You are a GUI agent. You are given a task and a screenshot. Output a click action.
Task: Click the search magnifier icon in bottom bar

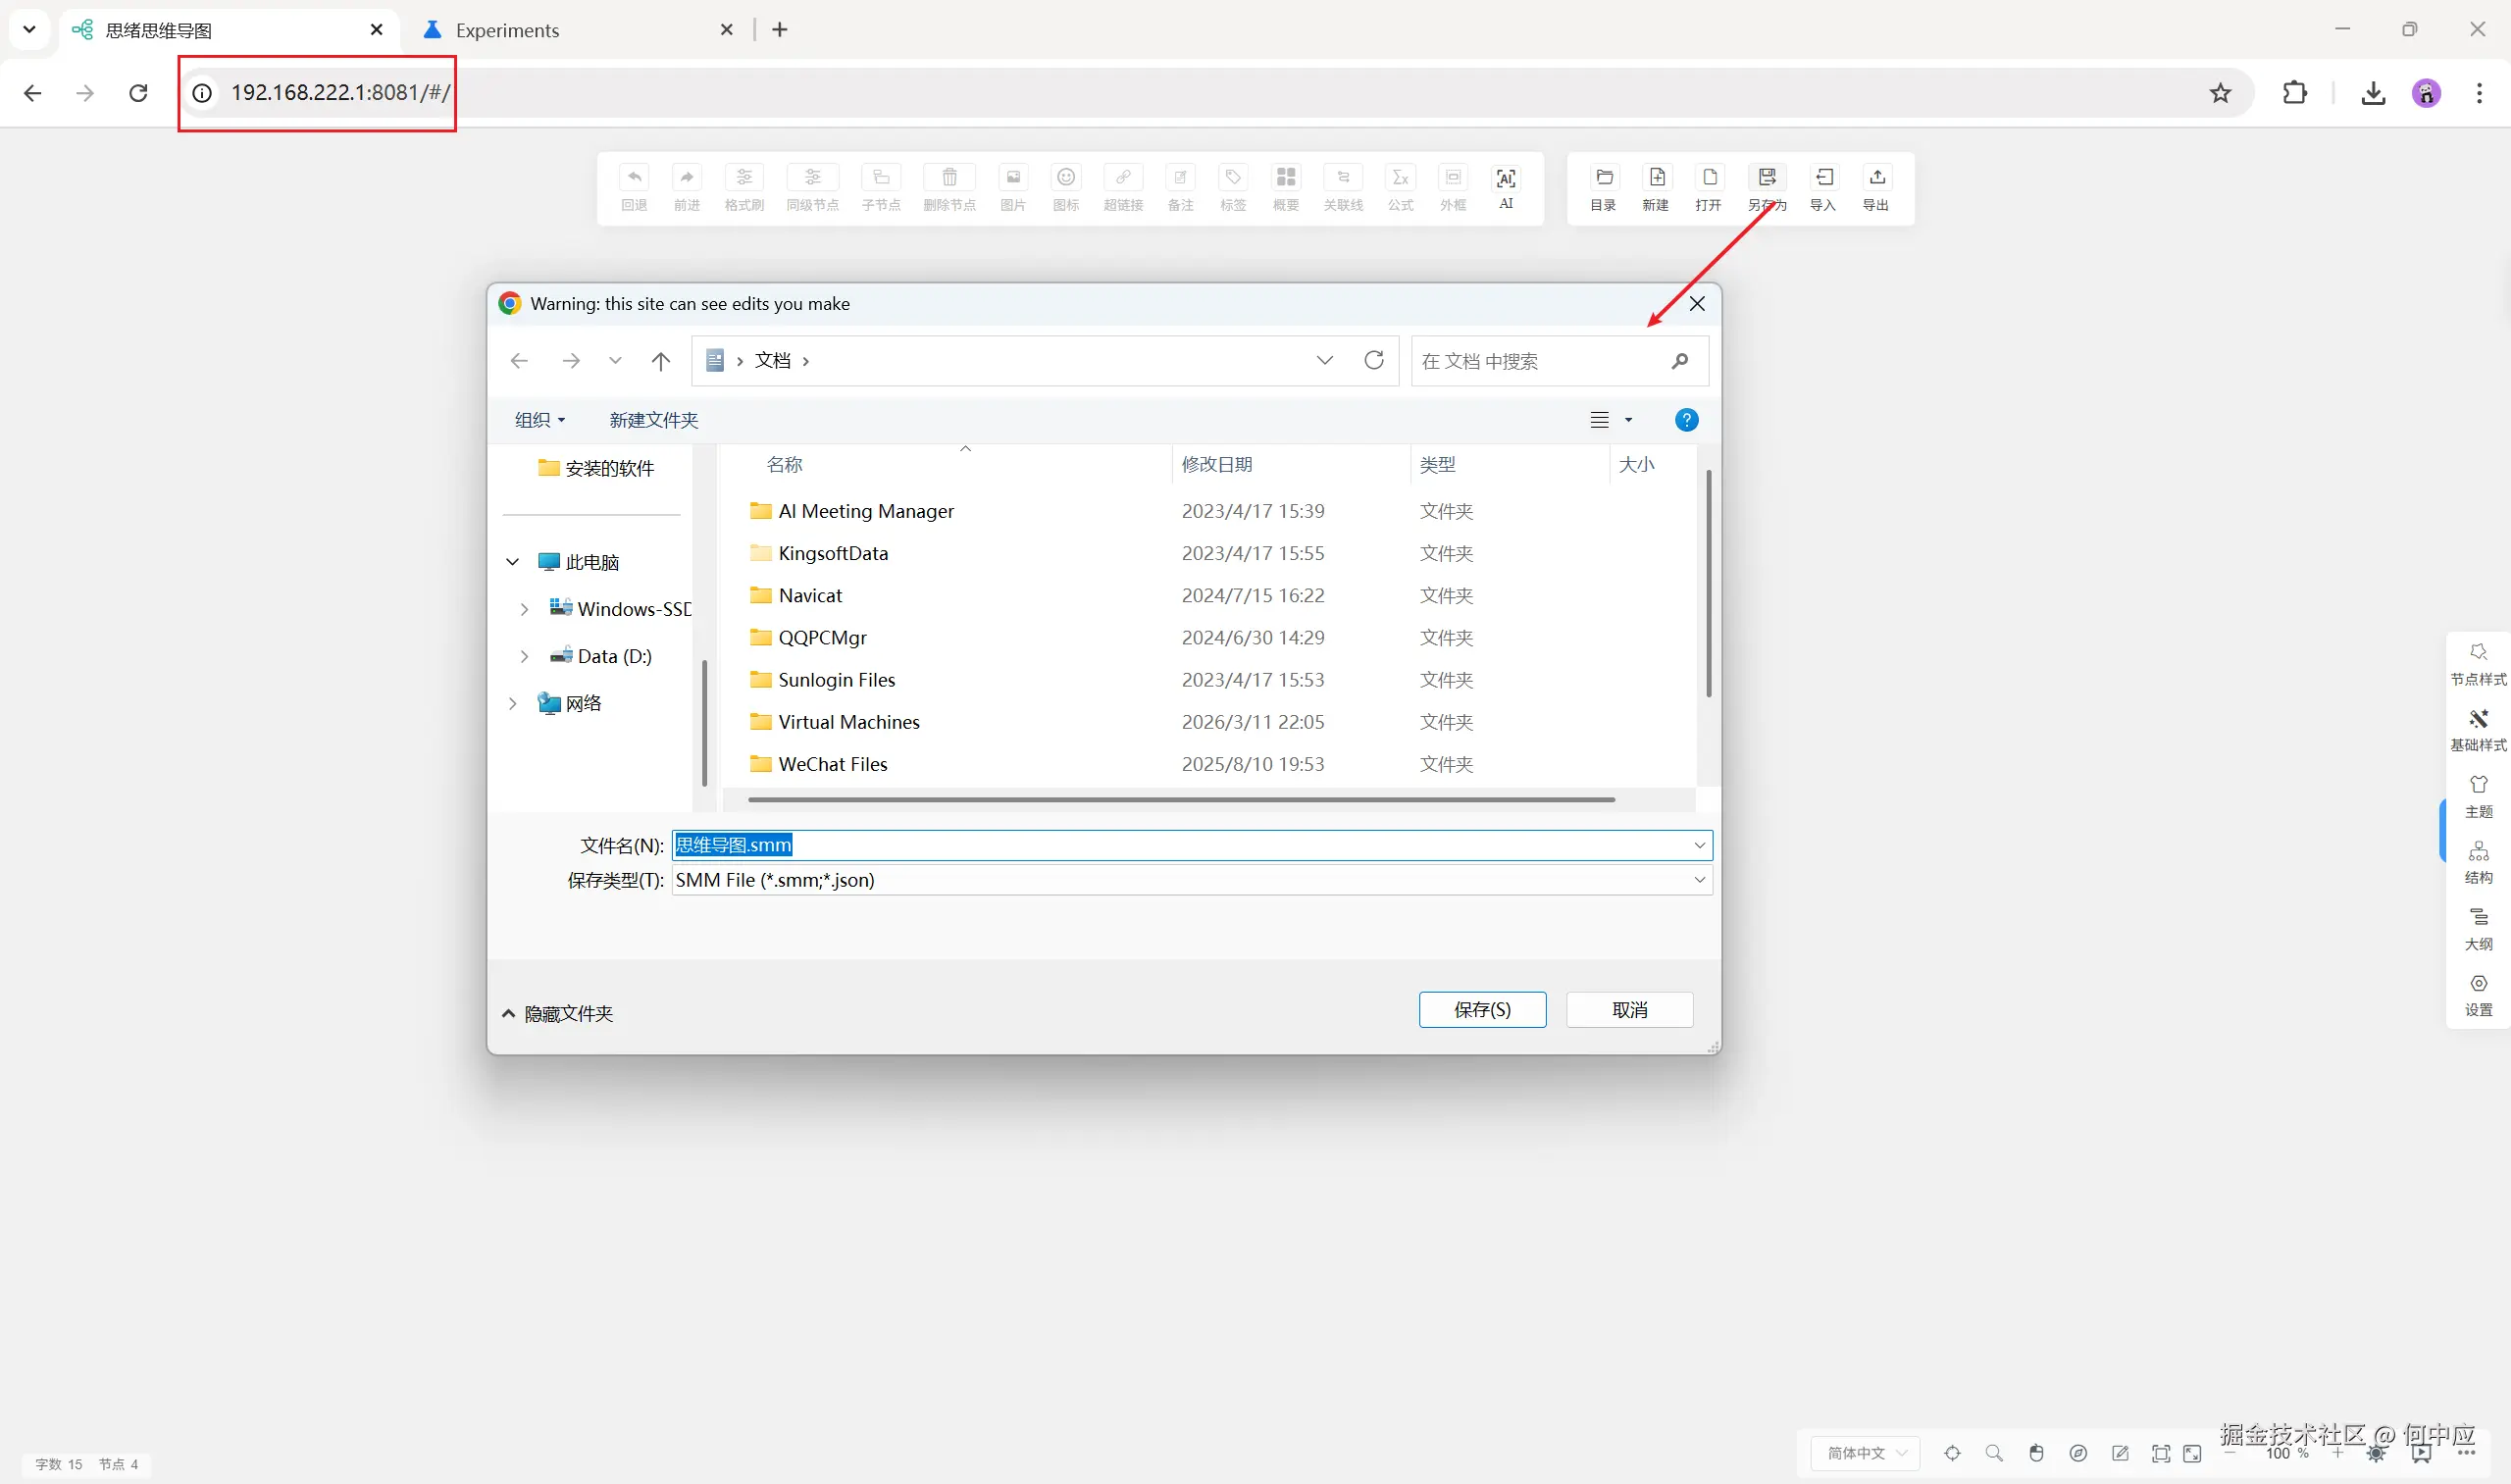coord(1994,1453)
